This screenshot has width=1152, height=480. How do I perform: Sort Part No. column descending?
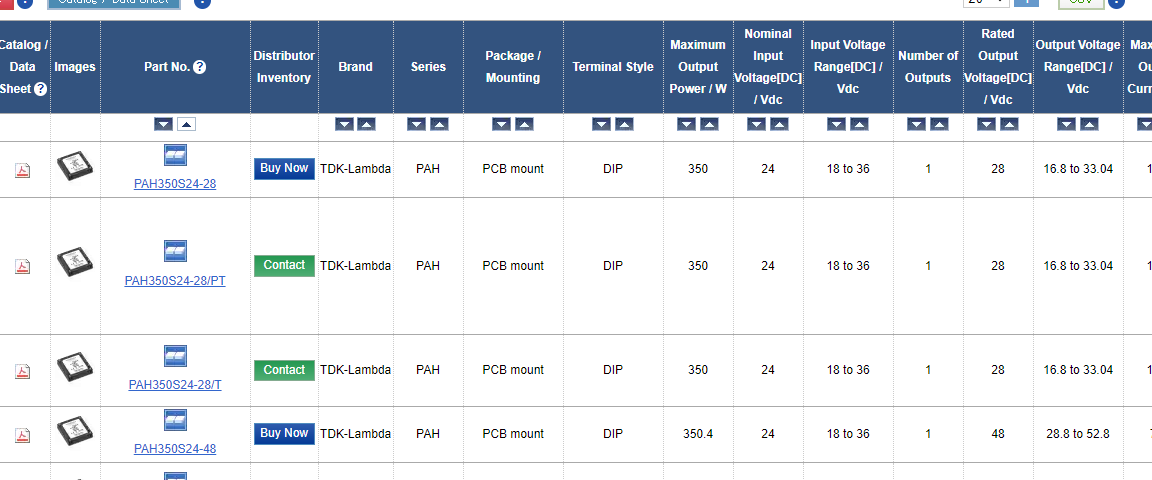point(163,124)
